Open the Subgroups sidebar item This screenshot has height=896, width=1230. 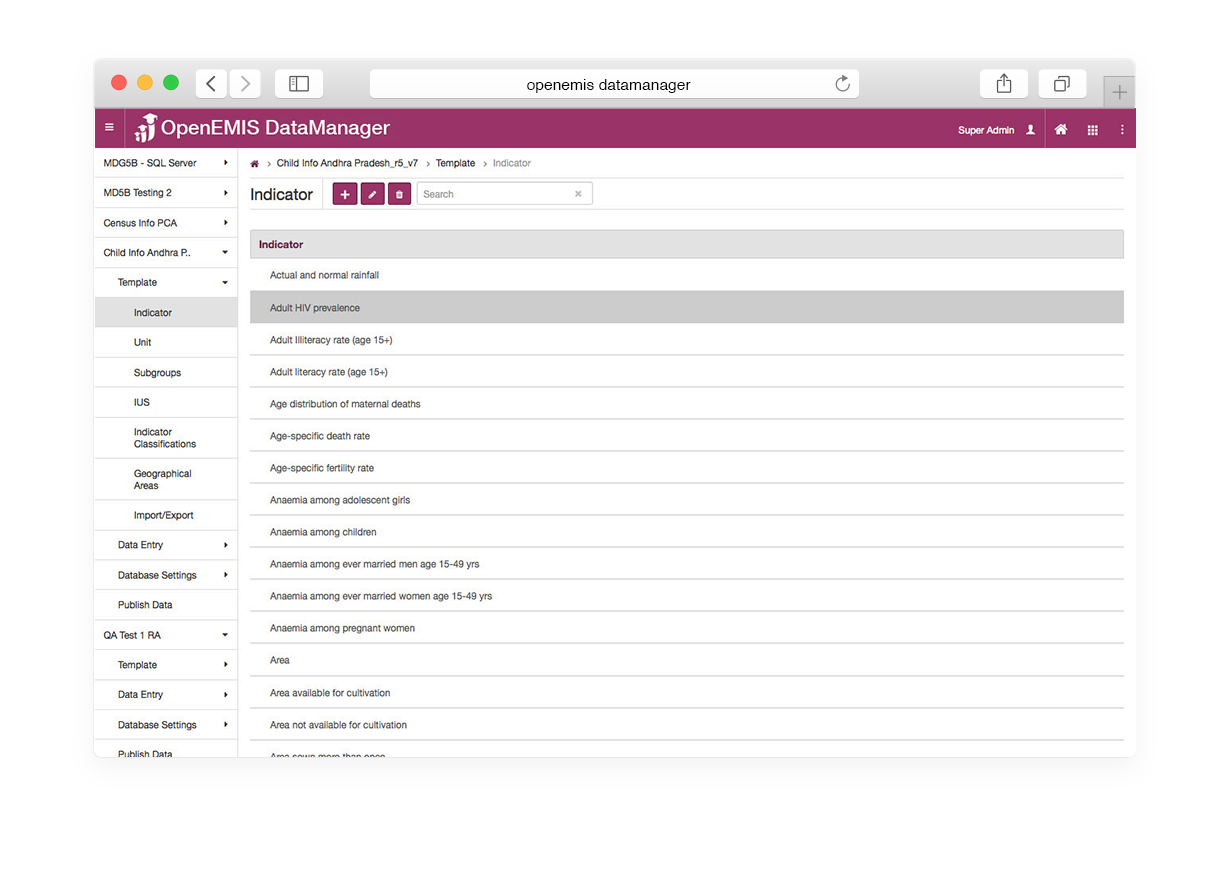[x=166, y=373]
